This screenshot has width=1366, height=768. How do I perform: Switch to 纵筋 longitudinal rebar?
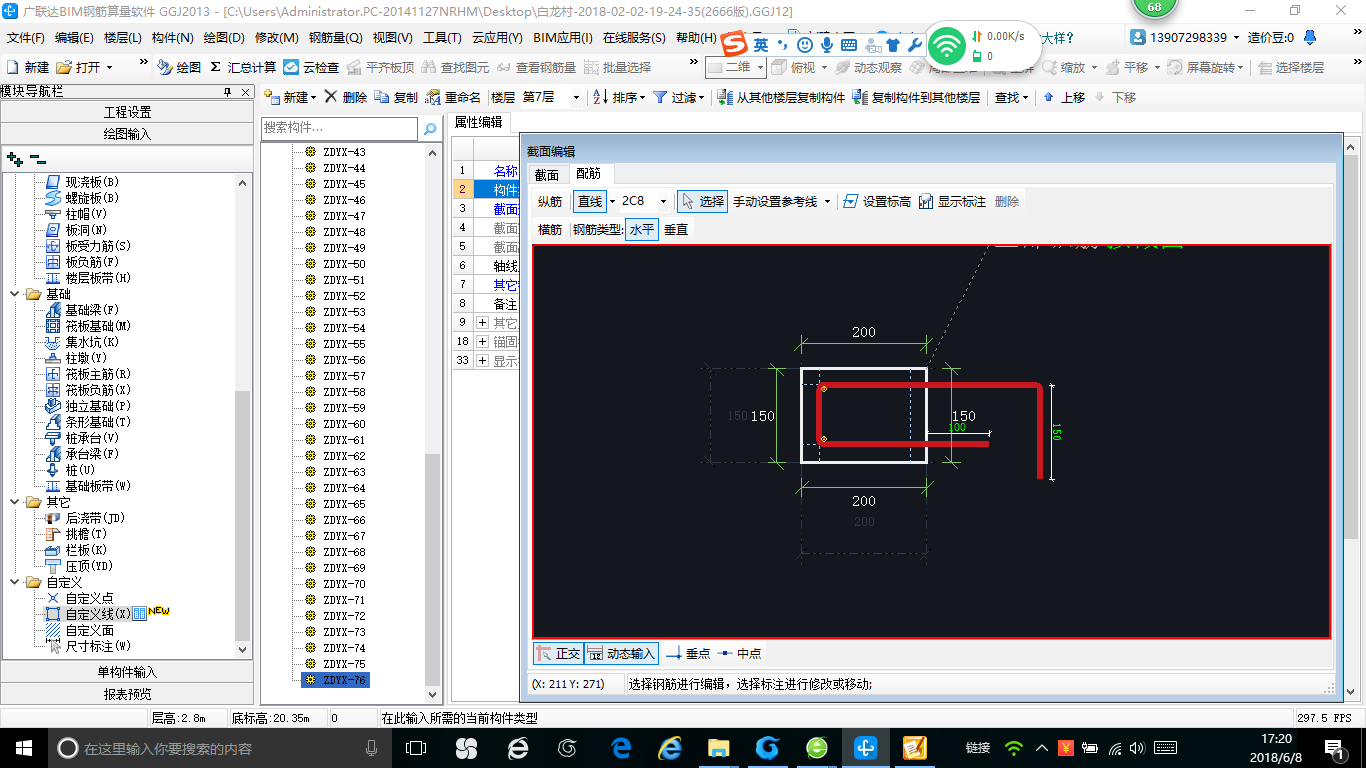pyautogui.click(x=550, y=201)
